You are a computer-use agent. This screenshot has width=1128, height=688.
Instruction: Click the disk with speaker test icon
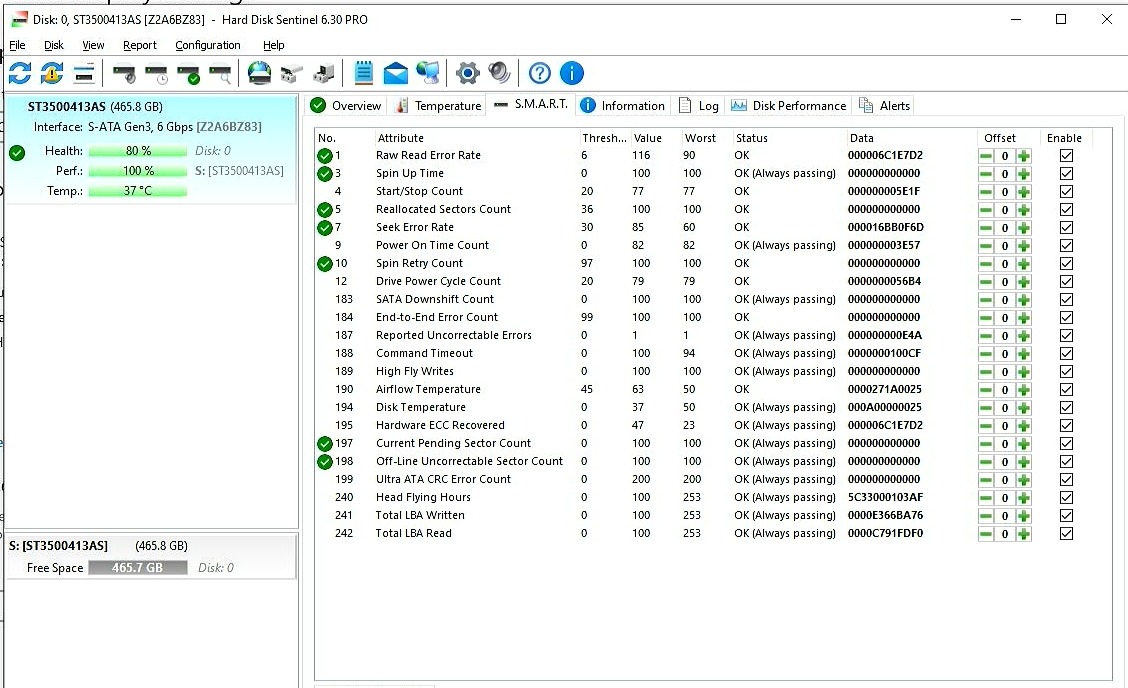[x=124, y=73]
